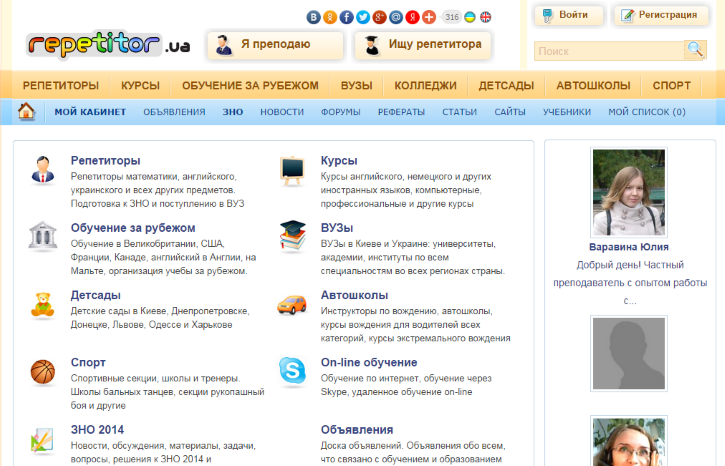Open the On-line обучение heading link
This screenshot has width=725, height=466.
[x=369, y=362]
